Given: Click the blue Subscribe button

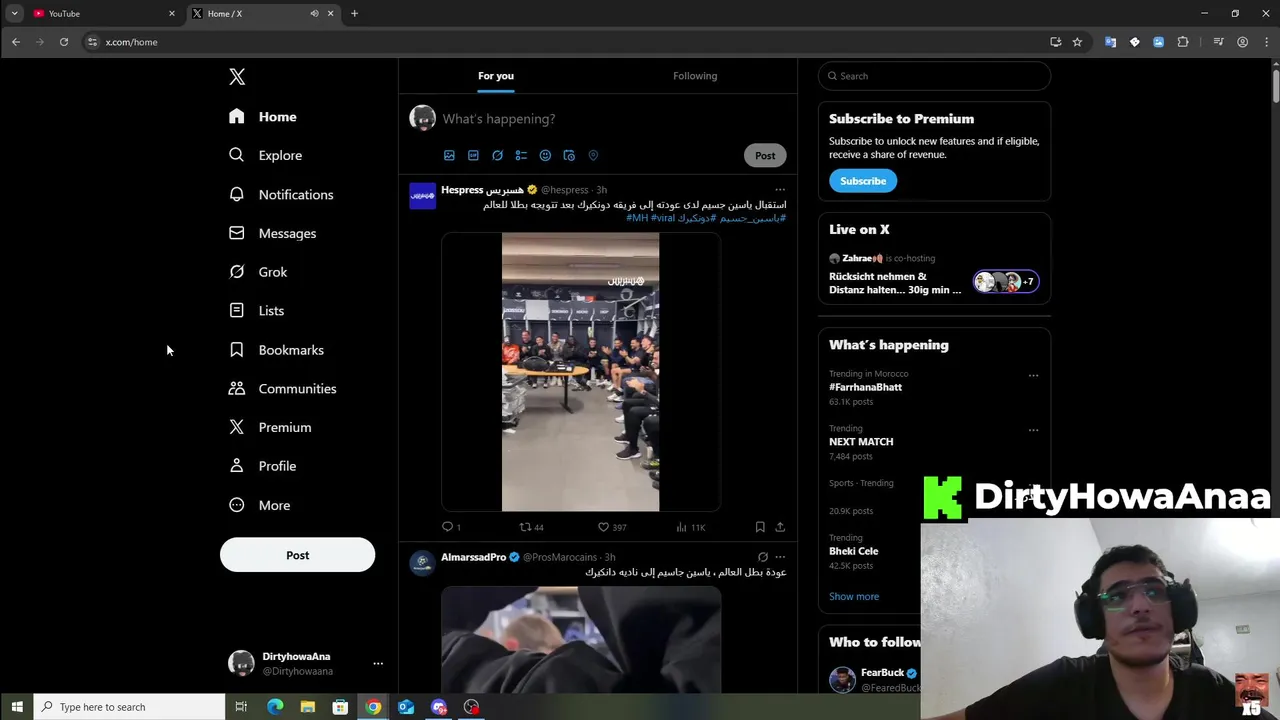Looking at the screenshot, I should click(x=862, y=181).
